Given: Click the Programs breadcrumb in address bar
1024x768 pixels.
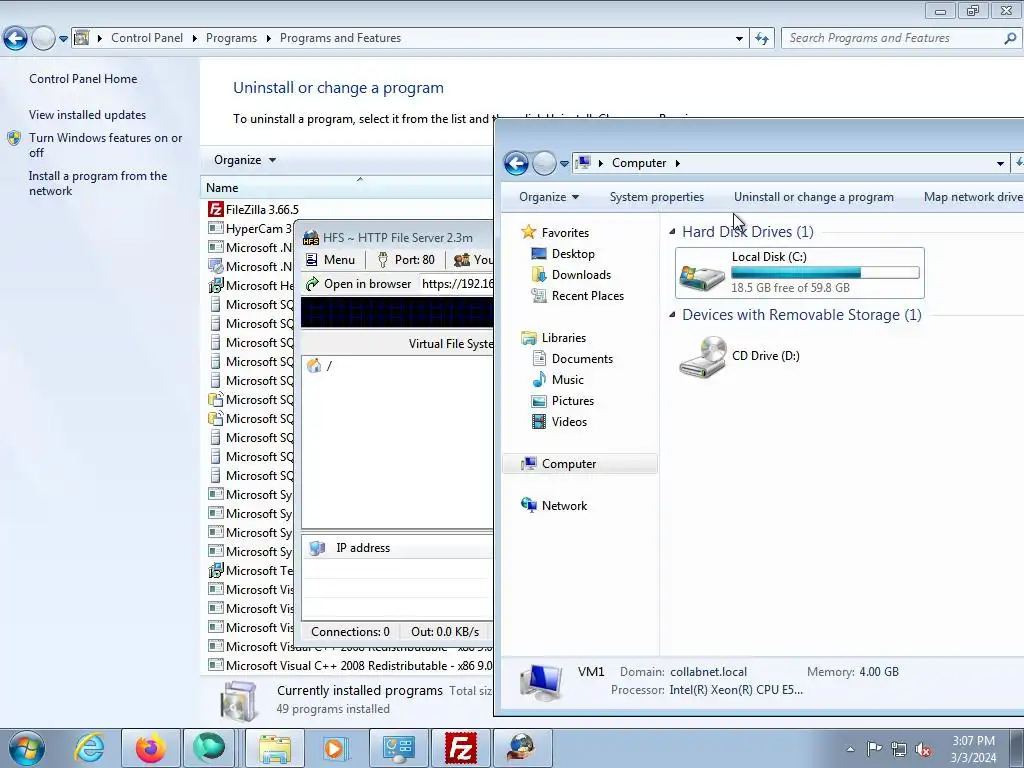Looking at the screenshot, I should [231, 39].
